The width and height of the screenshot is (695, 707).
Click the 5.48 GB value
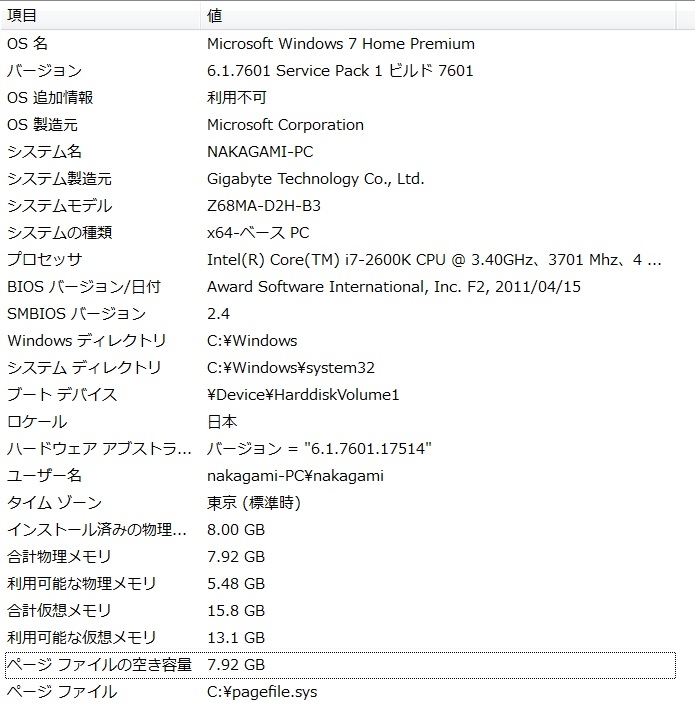coord(236,584)
